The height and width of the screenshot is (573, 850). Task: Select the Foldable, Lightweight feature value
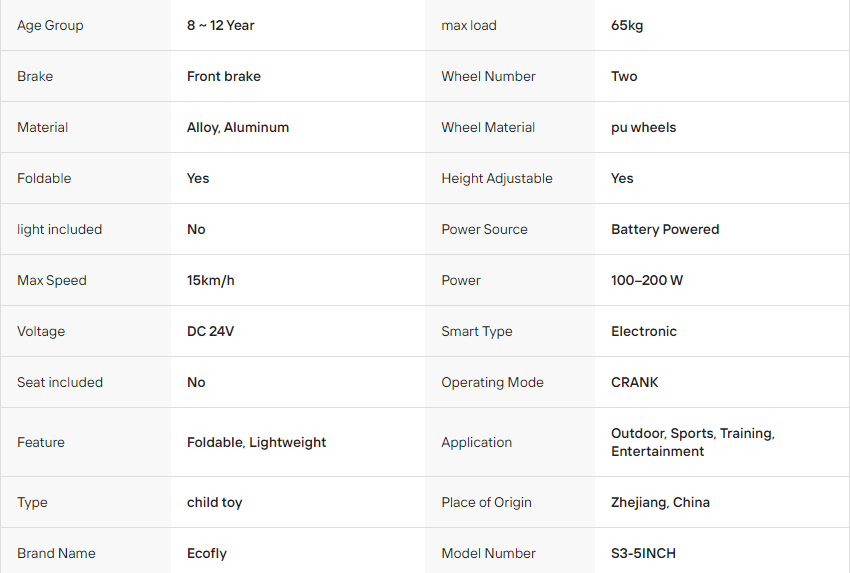pos(256,442)
